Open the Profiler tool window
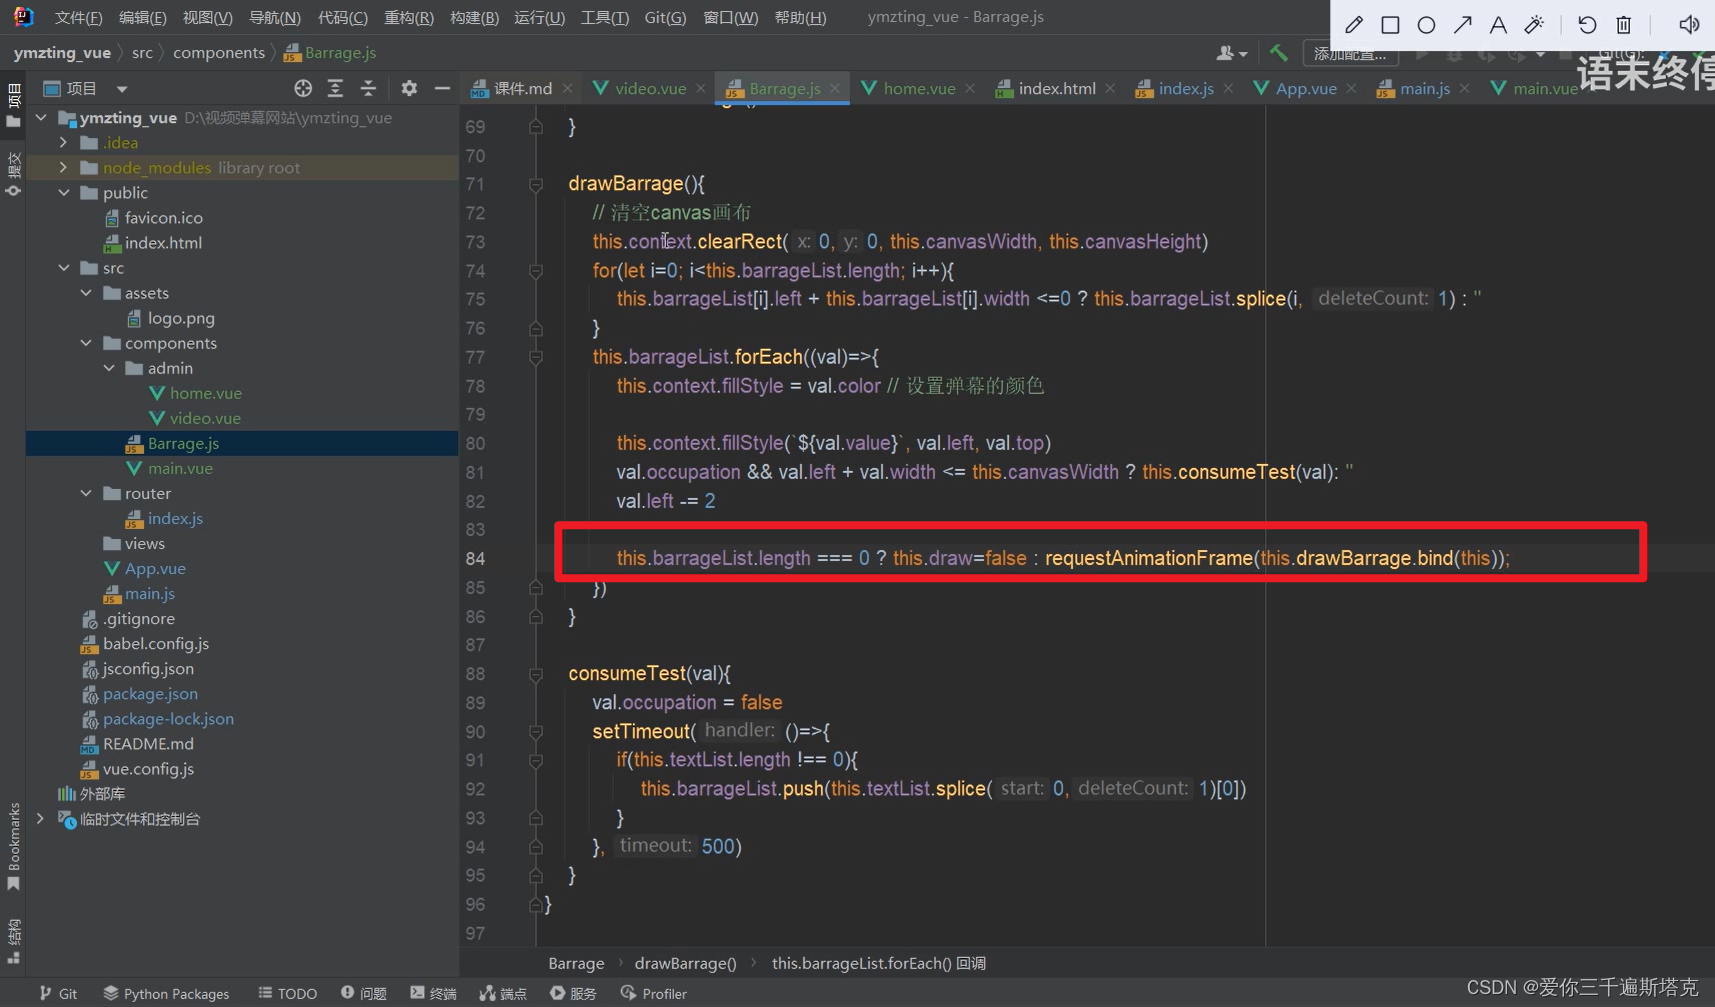This screenshot has width=1715, height=1007. tap(654, 993)
